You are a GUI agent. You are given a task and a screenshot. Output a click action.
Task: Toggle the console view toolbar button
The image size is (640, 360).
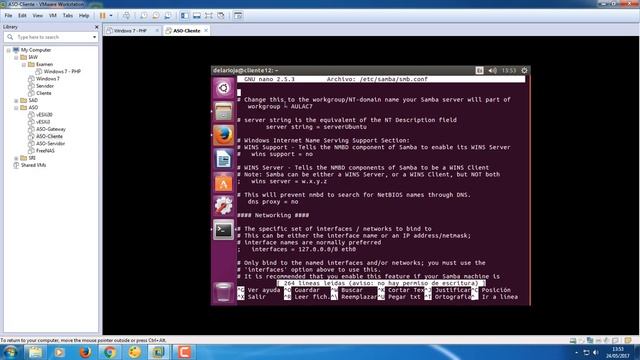[238, 16]
